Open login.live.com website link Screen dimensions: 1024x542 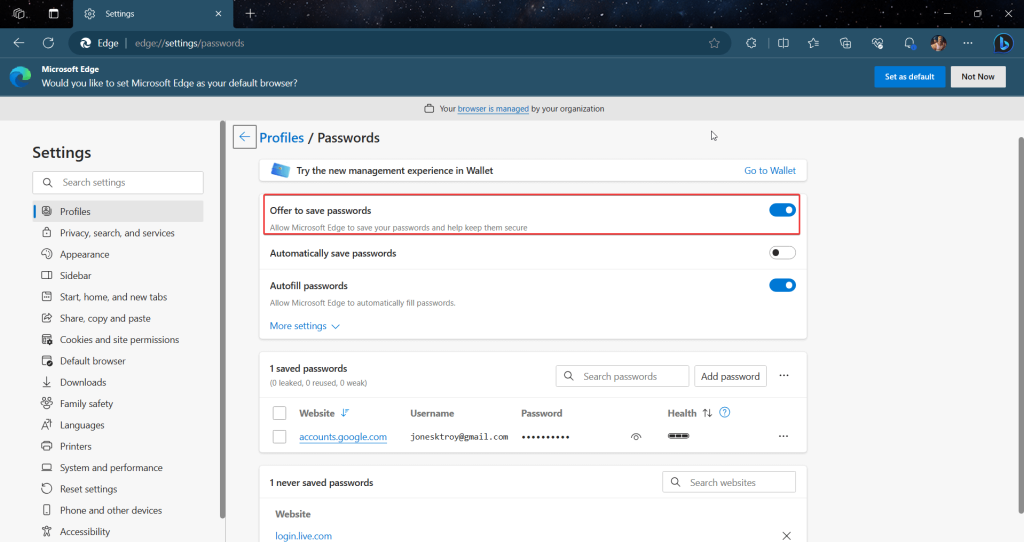[303, 535]
